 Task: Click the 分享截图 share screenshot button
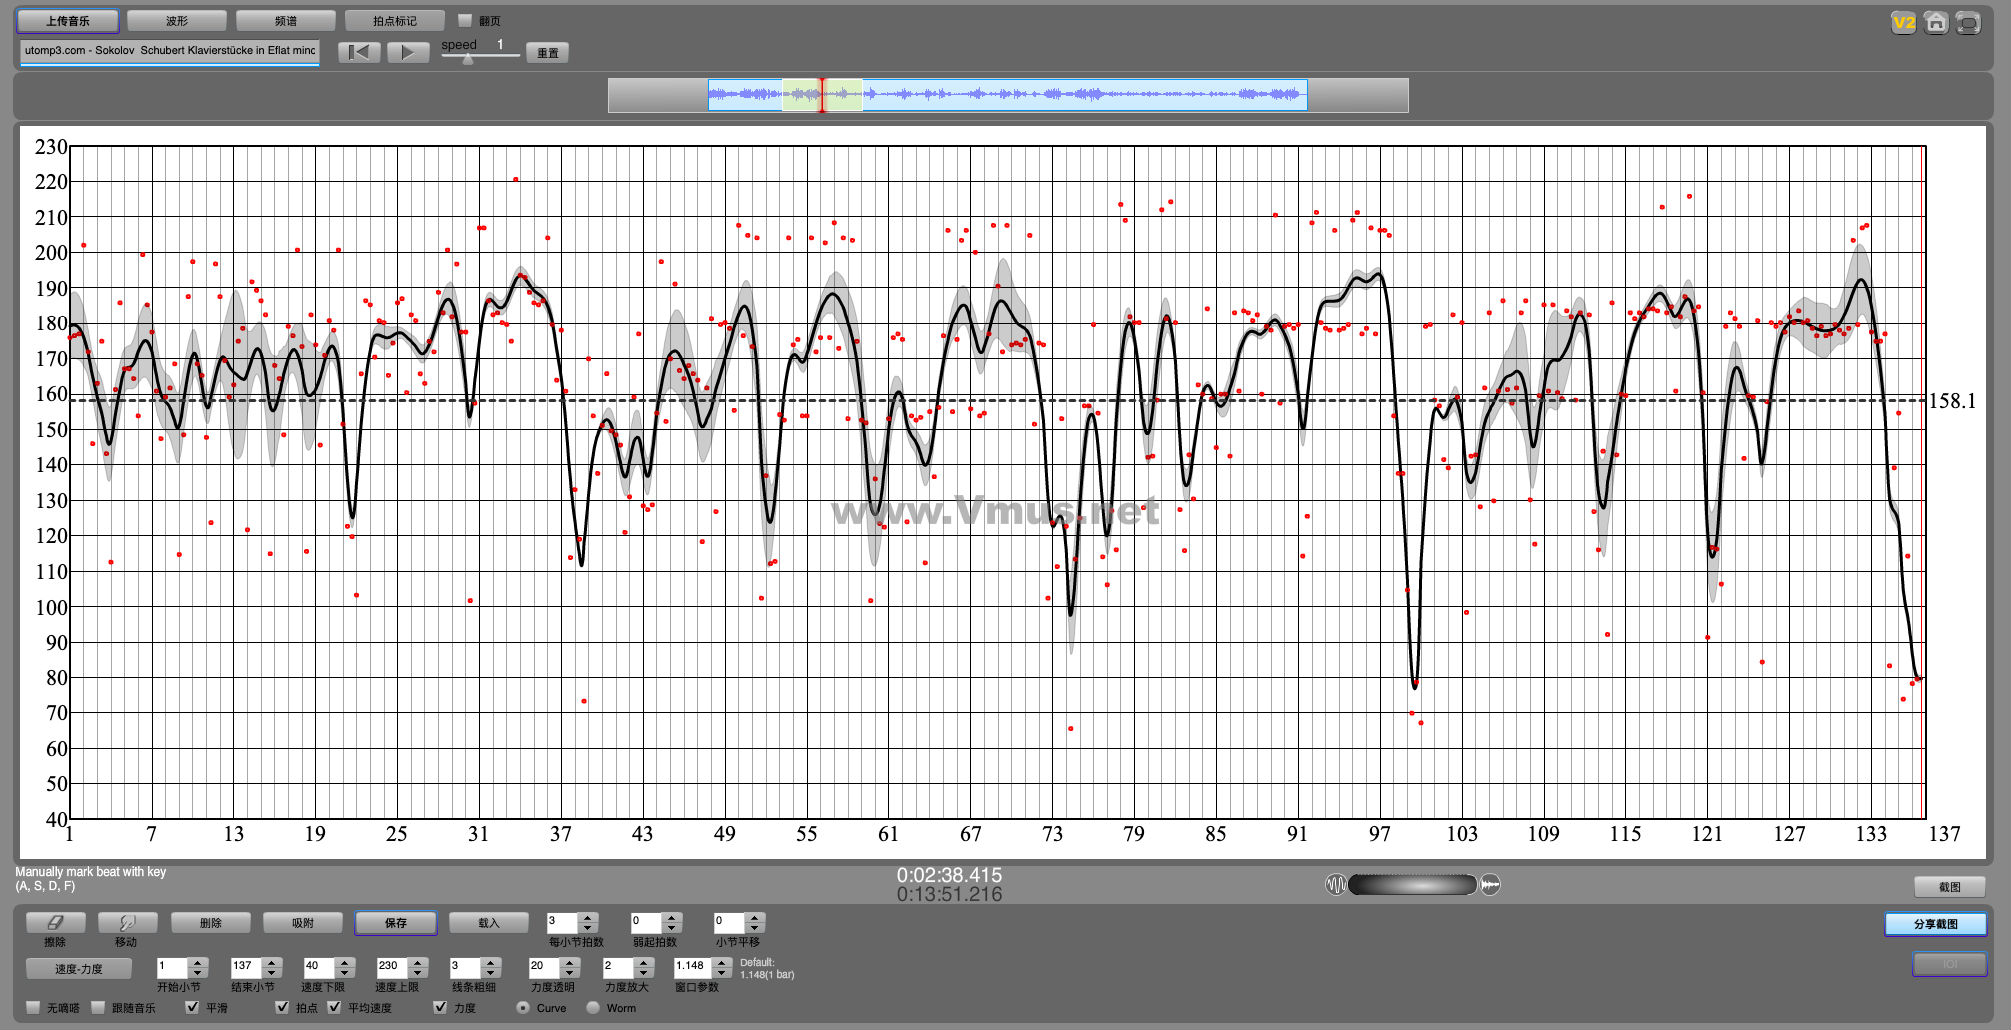tap(1935, 924)
